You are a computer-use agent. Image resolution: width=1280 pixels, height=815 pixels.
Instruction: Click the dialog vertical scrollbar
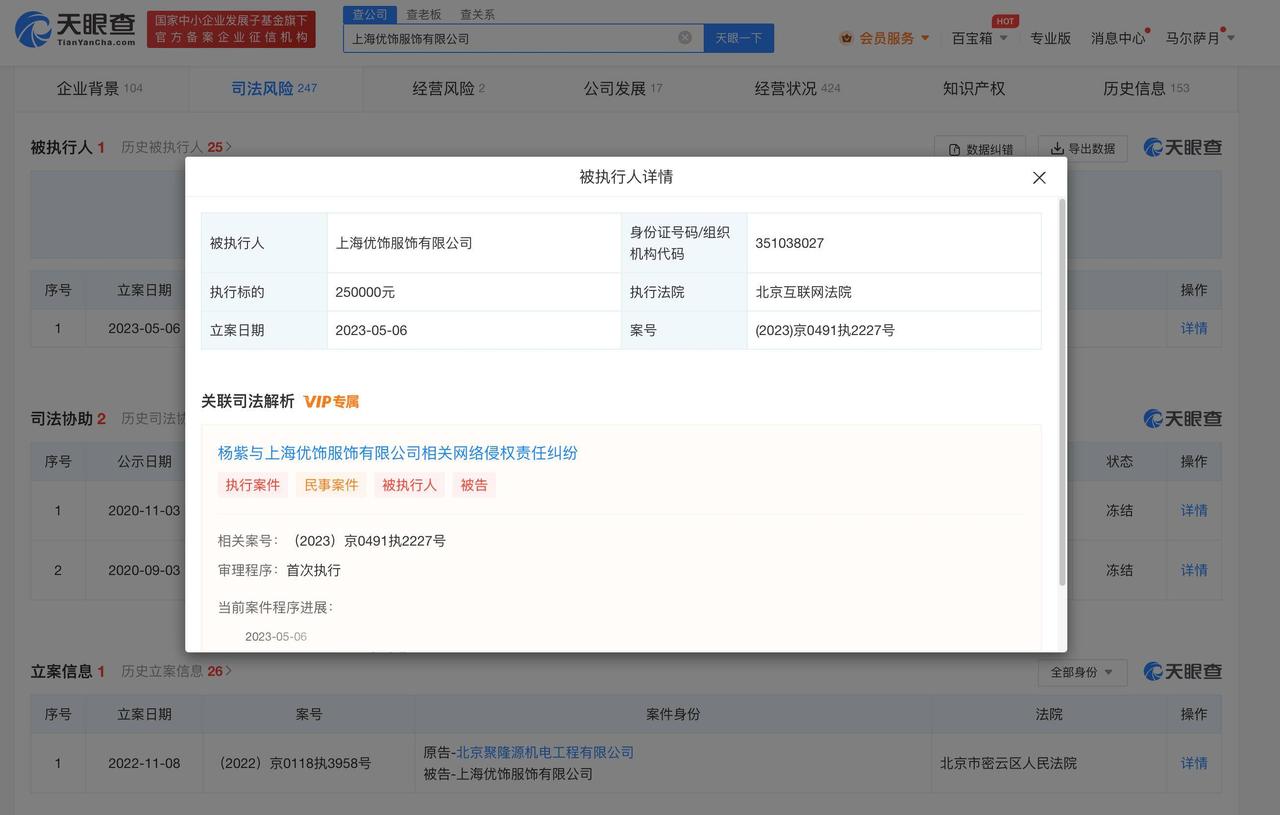click(x=1061, y=392)
